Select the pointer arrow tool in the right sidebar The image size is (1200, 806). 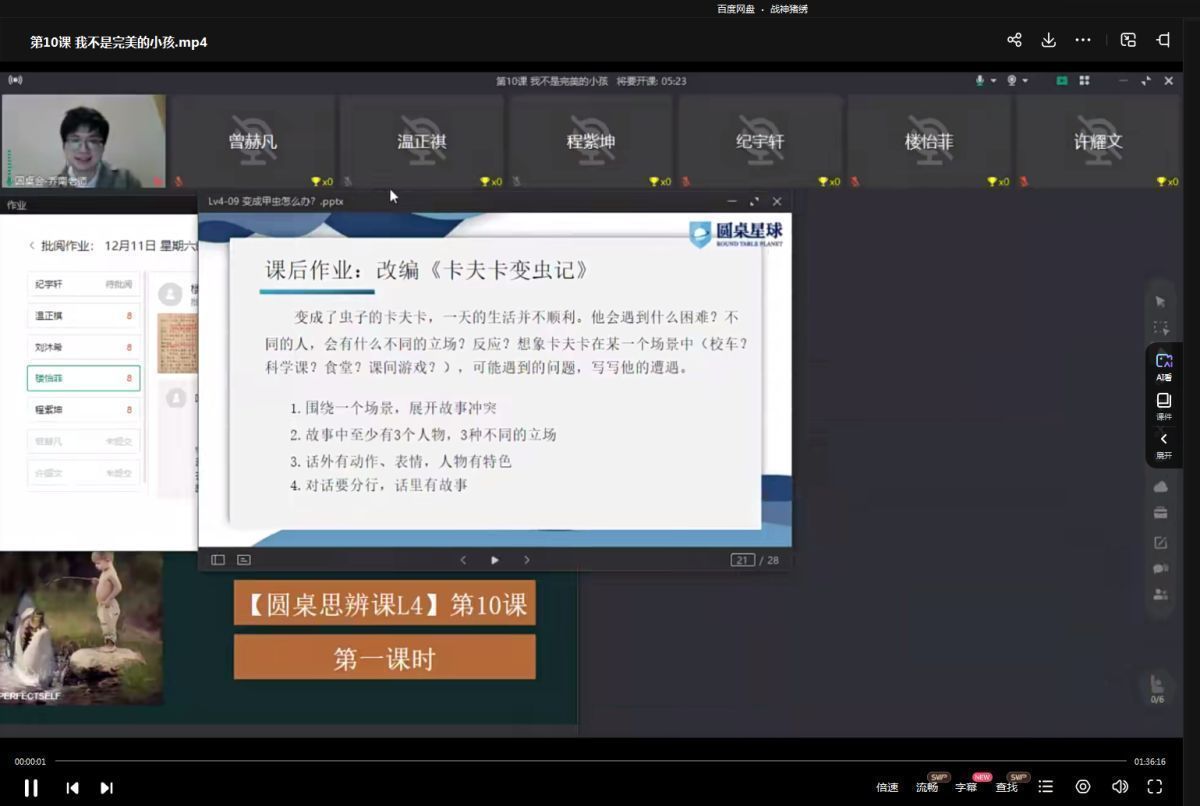coord(1160,301)
